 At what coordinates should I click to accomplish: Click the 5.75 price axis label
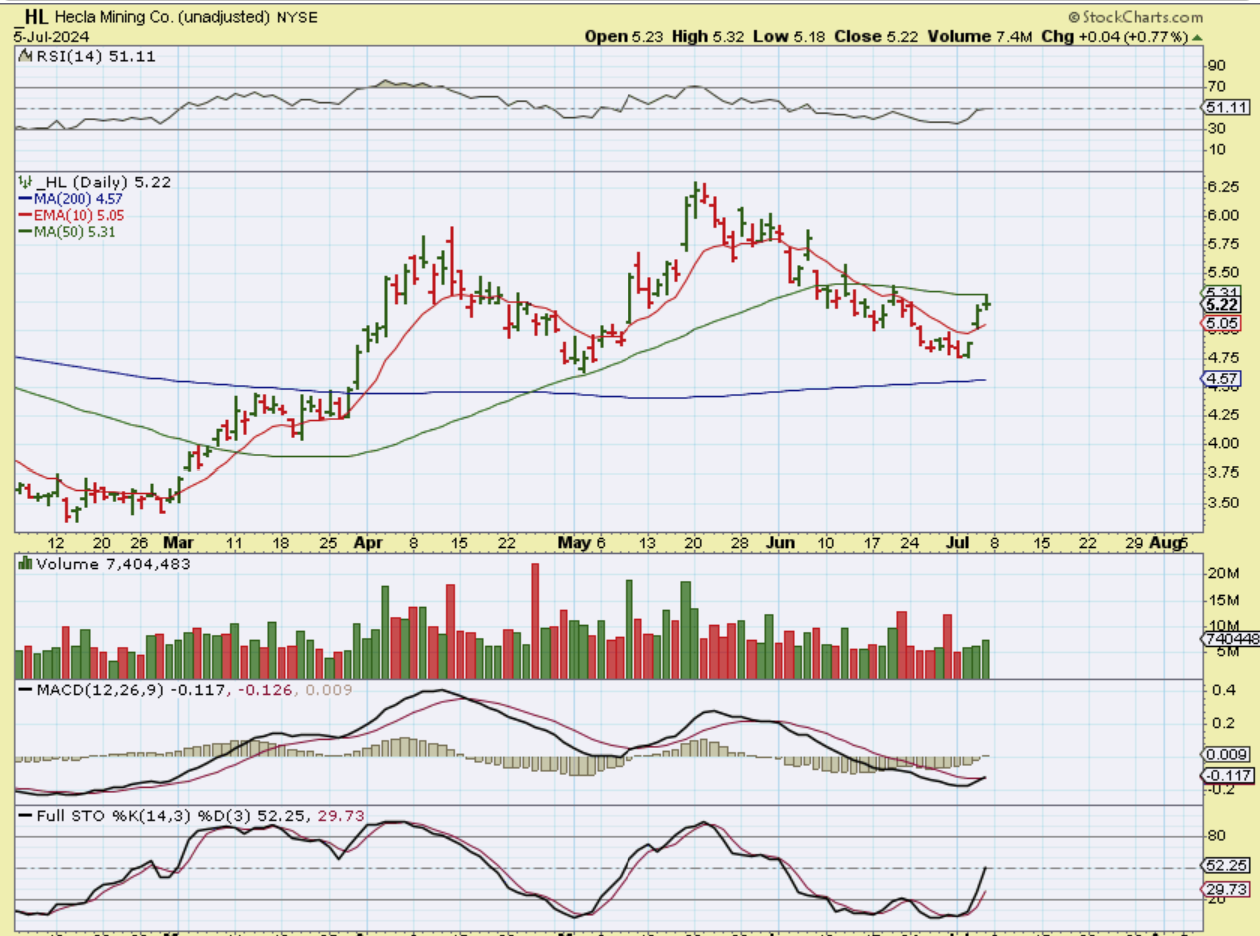point(1224,245)
